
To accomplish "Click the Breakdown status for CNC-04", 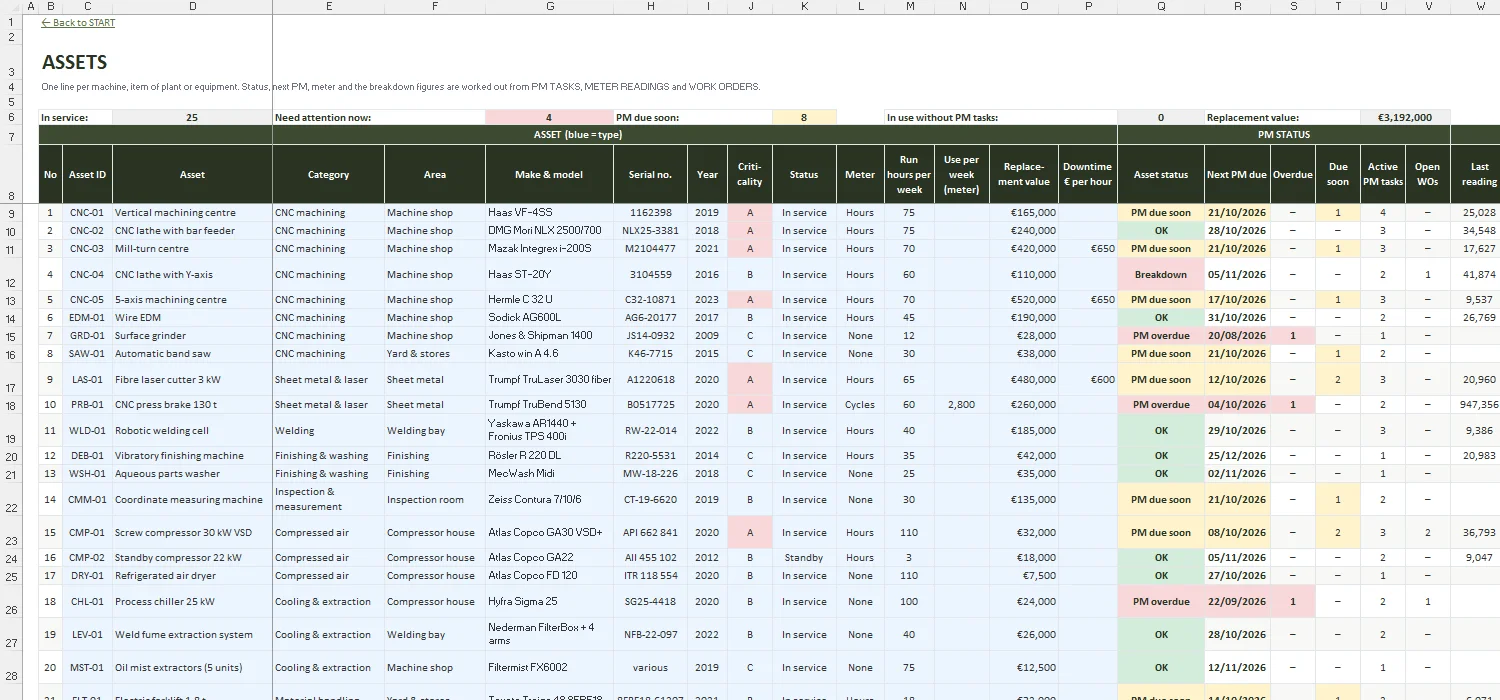I will [1161, 275].
